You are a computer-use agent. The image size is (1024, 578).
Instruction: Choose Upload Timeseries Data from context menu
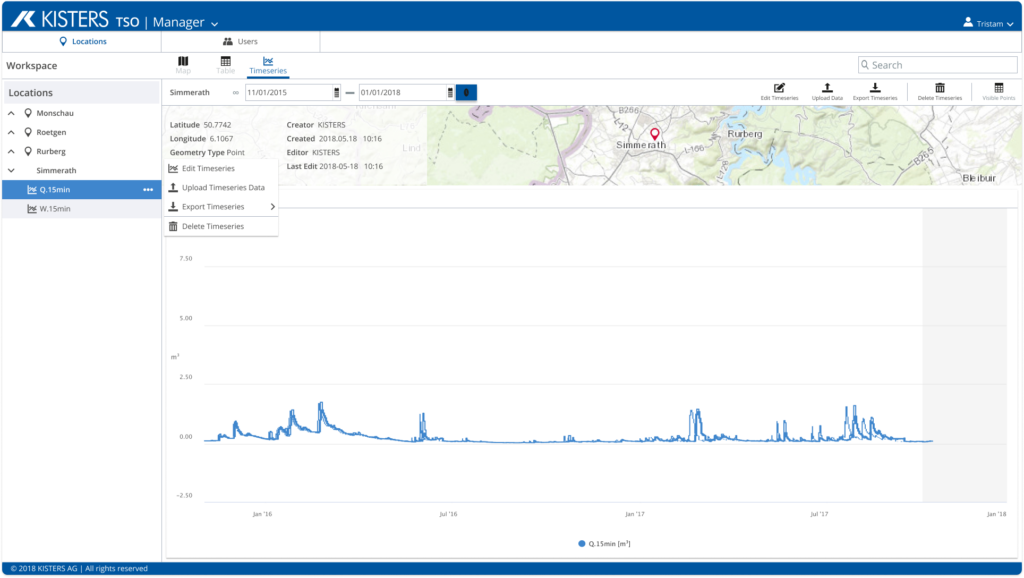(x=222, y=188)
